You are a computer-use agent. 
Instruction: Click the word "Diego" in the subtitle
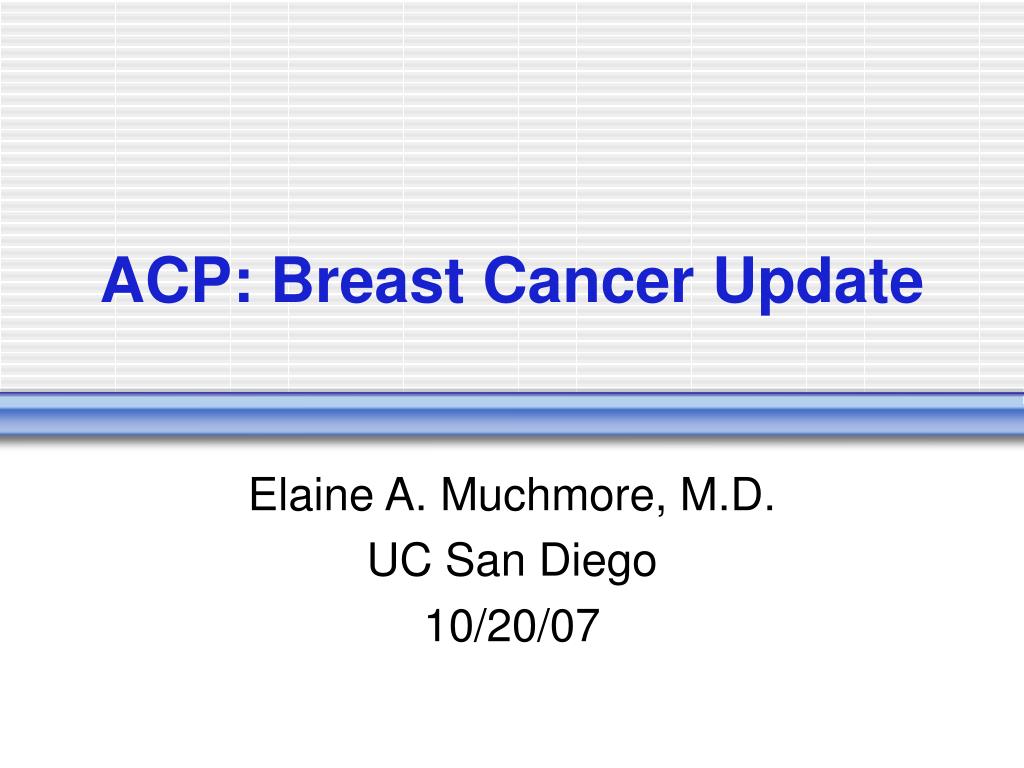pyautogui.click(x=598, y=563)
